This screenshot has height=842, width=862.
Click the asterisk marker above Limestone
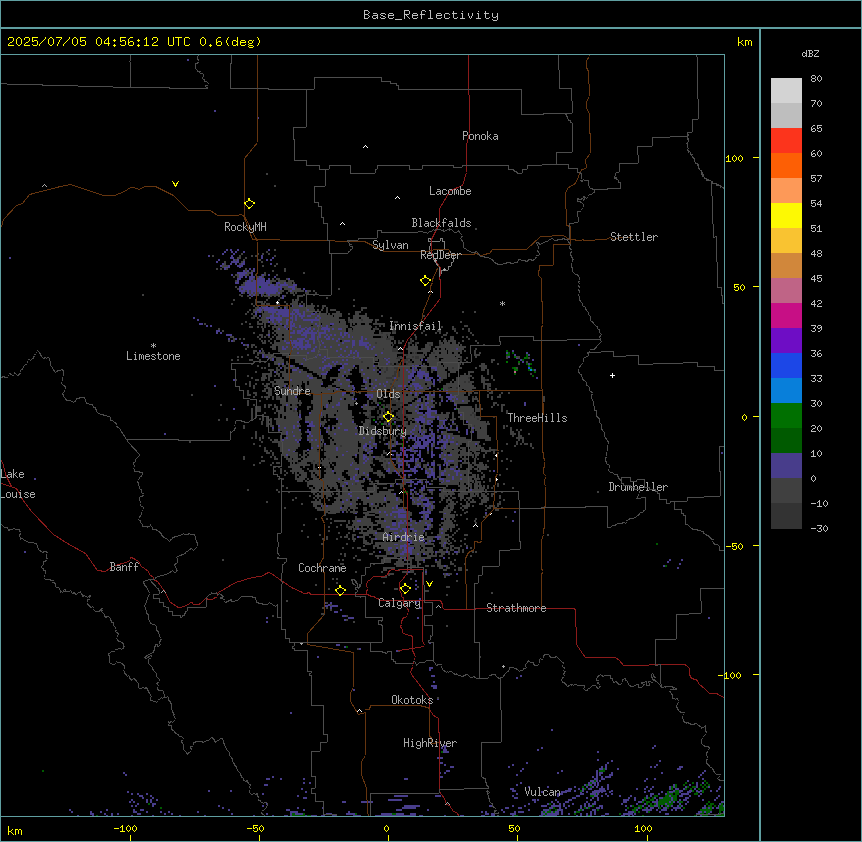point(153,346)
